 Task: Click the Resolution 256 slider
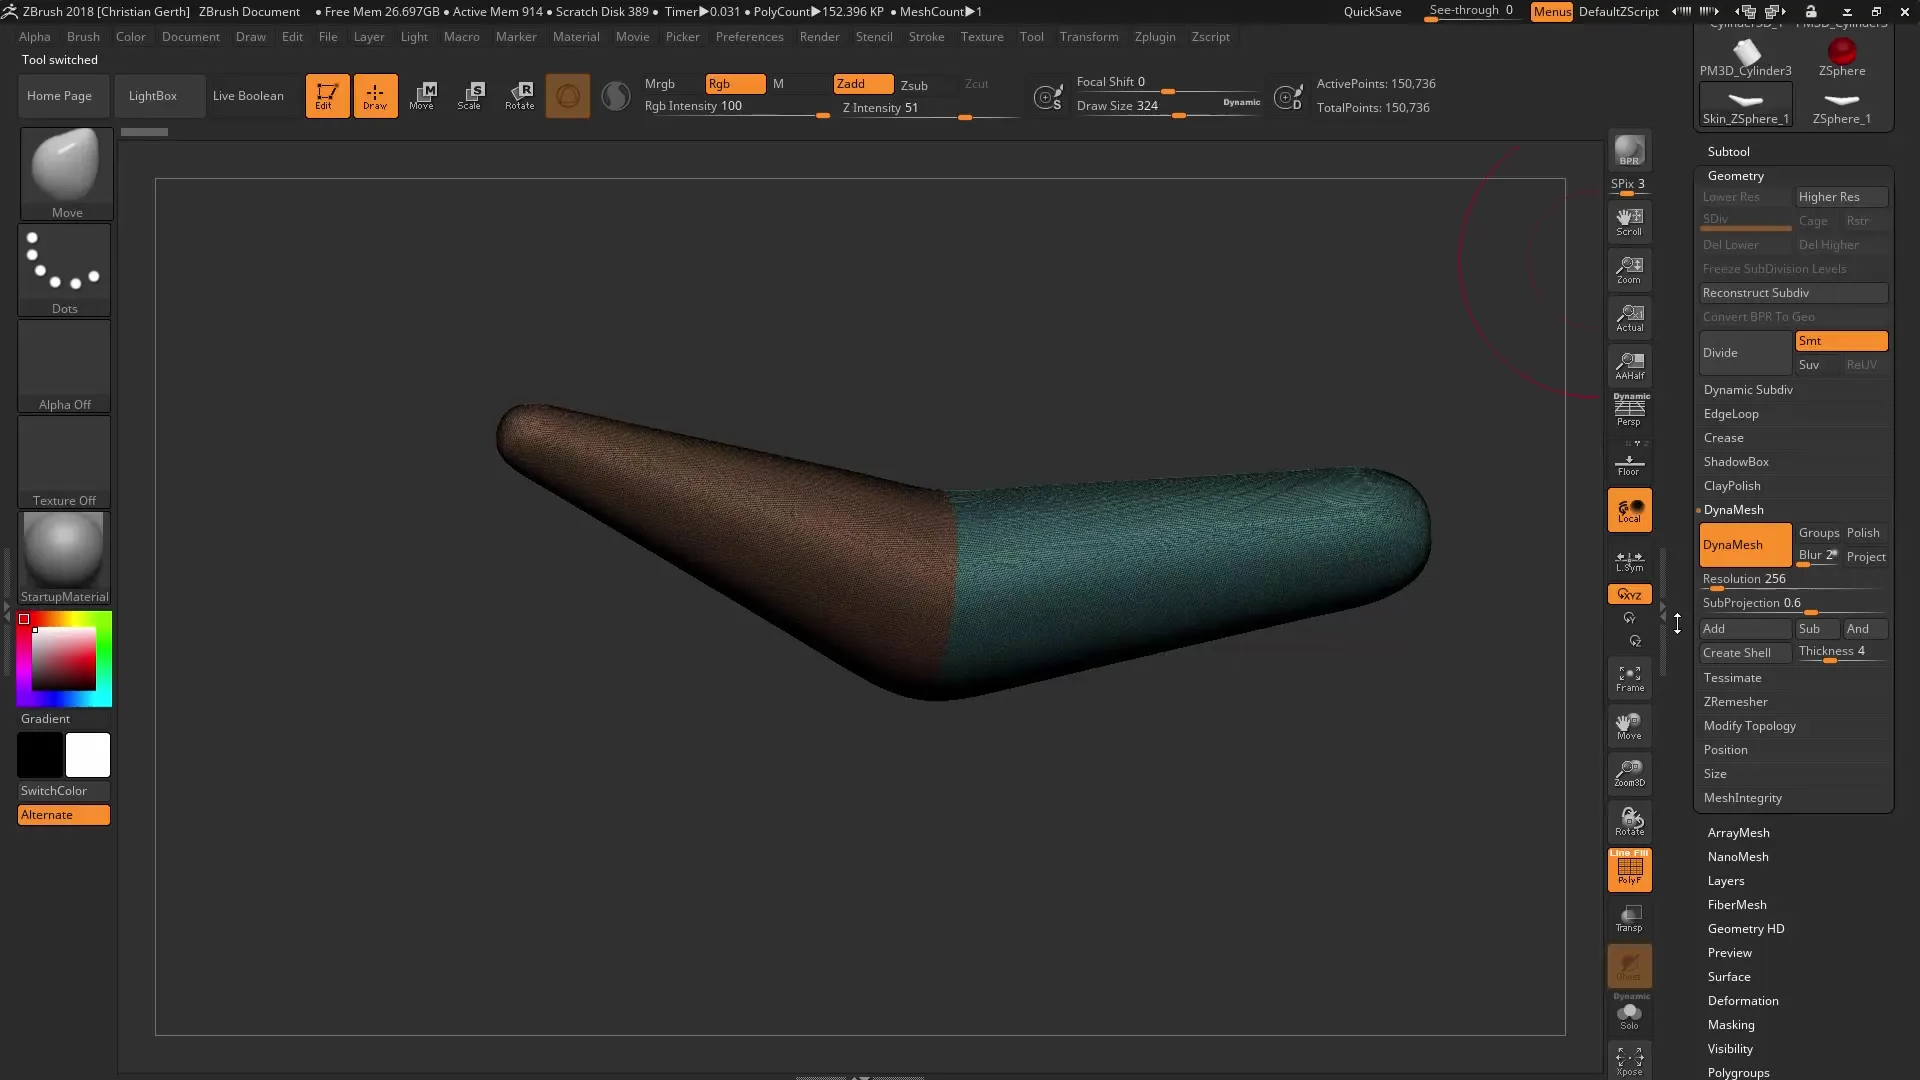(1793, 580)
